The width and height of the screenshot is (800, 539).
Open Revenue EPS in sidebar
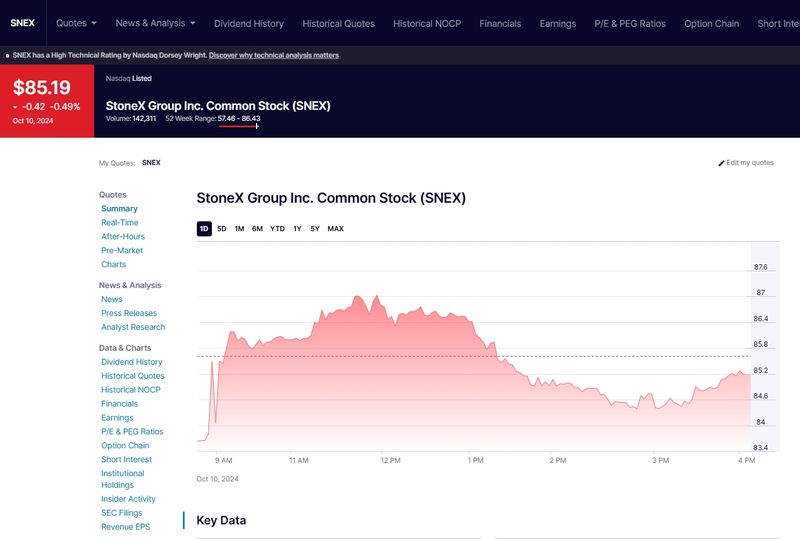[126, 527]
